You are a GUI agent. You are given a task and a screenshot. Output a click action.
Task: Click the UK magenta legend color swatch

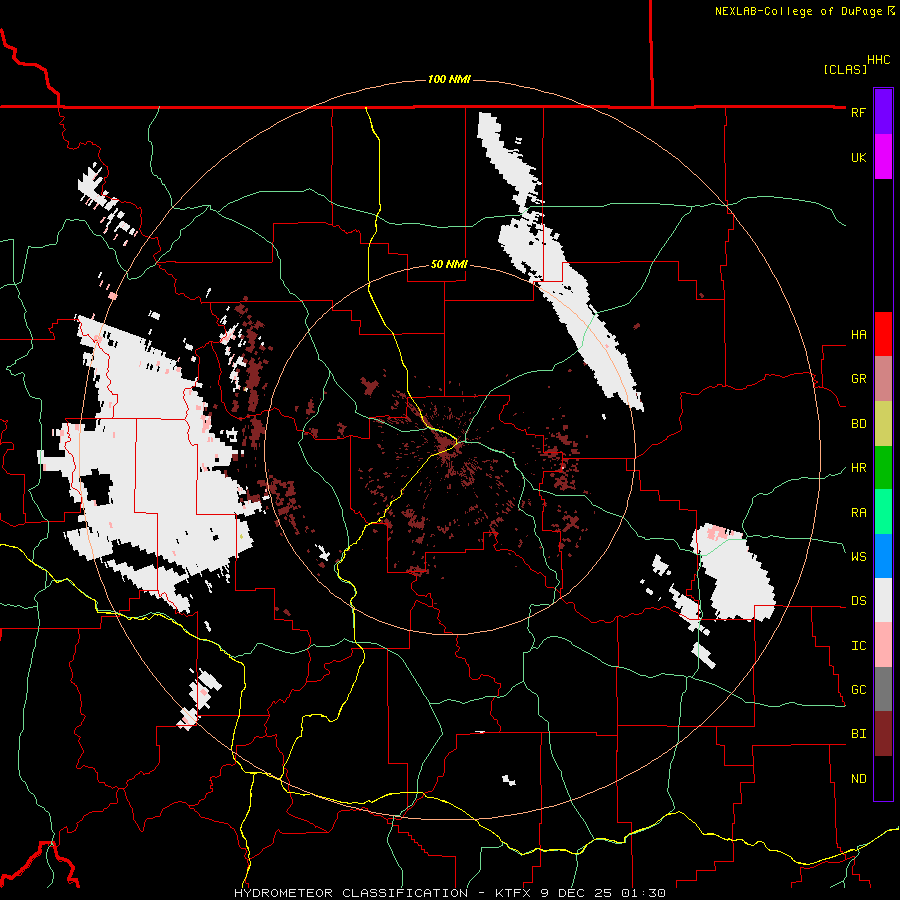click(x=883, y=157)
